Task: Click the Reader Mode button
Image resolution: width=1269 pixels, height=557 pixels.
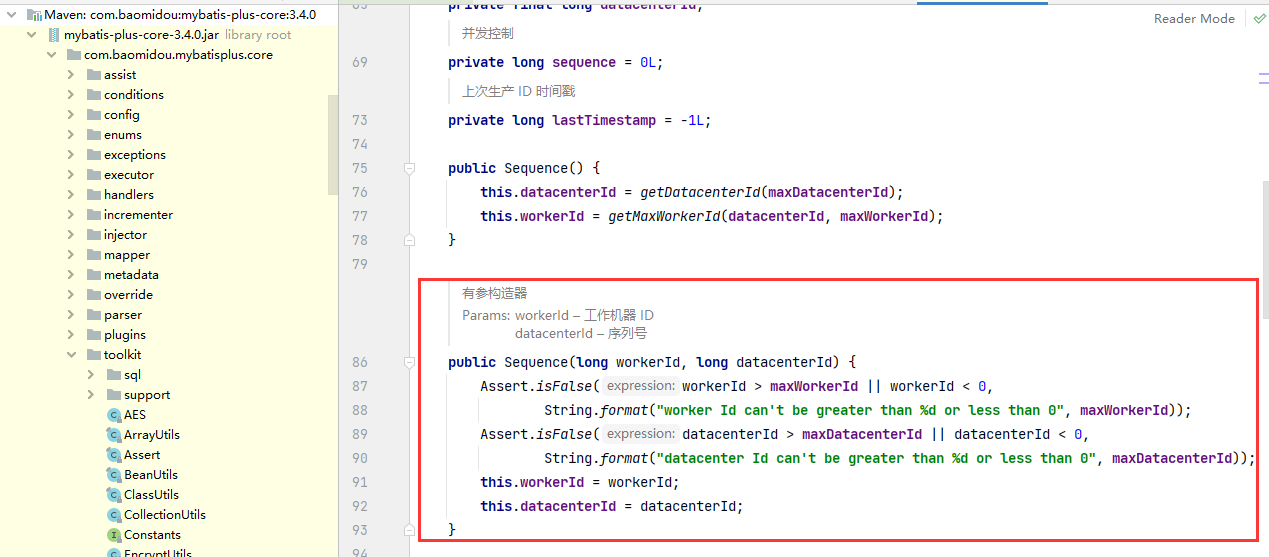Action: [x=1194, y=19]
